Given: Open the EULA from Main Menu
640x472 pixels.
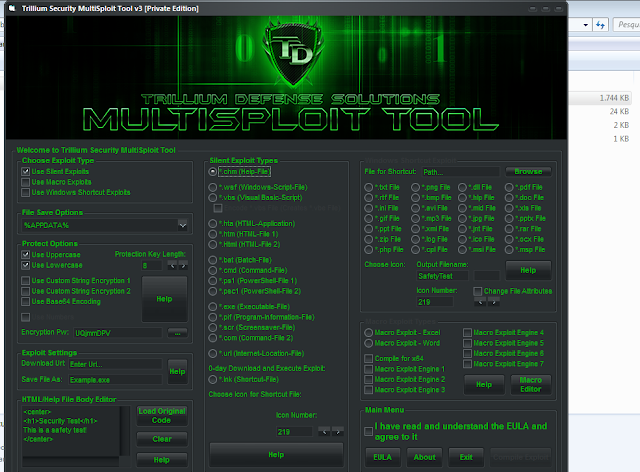Looking at the screenshot, I should point(382,457).
